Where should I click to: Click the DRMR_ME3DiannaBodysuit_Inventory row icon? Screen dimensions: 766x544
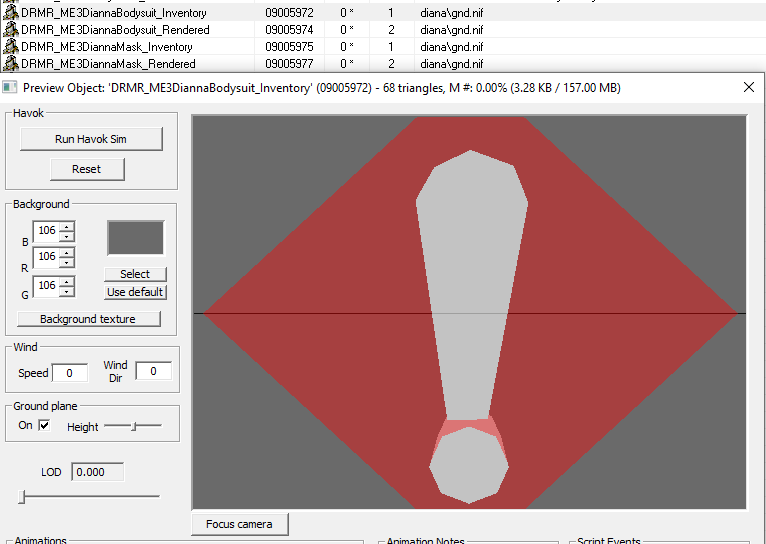[x=11, y=12]
